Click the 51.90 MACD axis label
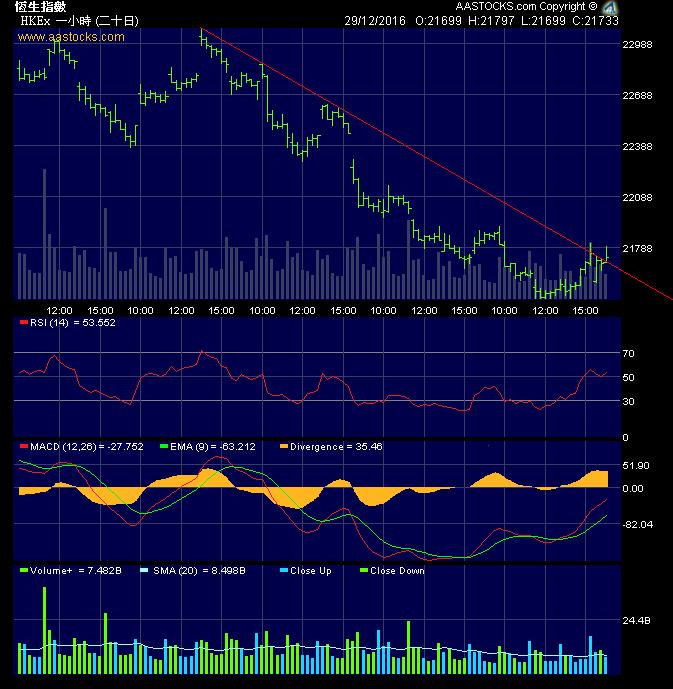This screenshot has width=673, height=689. [636, 466]
